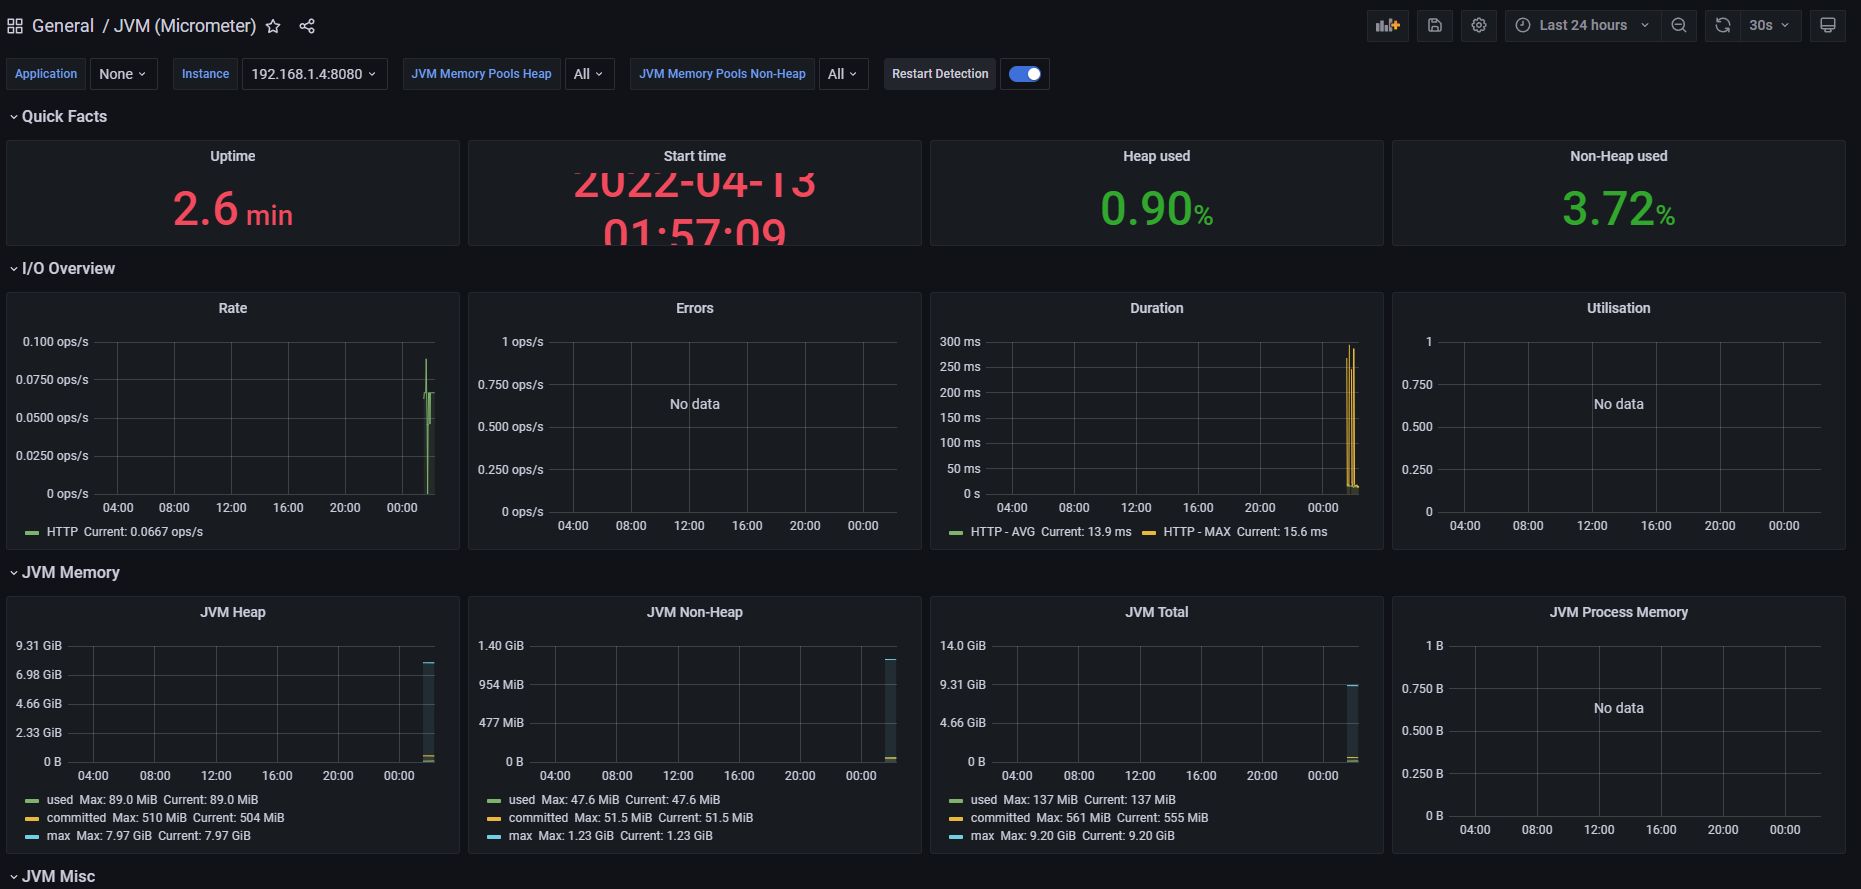Expand the JVM Misc row

point(52,876)
